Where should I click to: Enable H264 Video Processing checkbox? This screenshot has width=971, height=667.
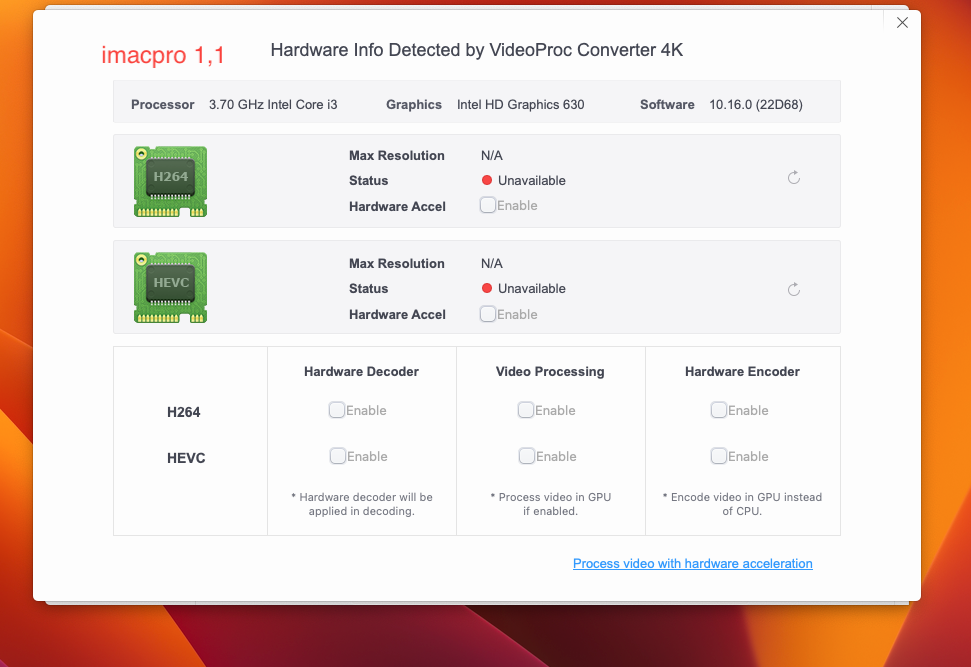click(x=526, y=410)
